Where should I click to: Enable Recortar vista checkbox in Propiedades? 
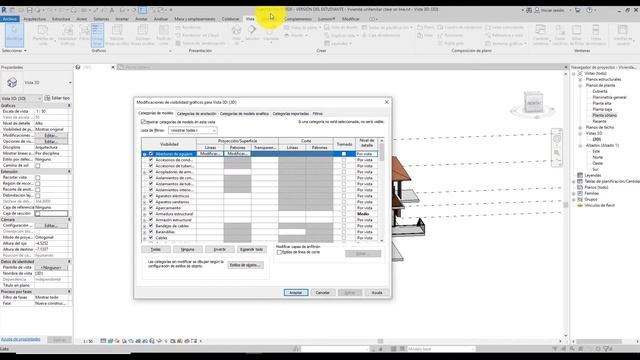tap(38, 178)
